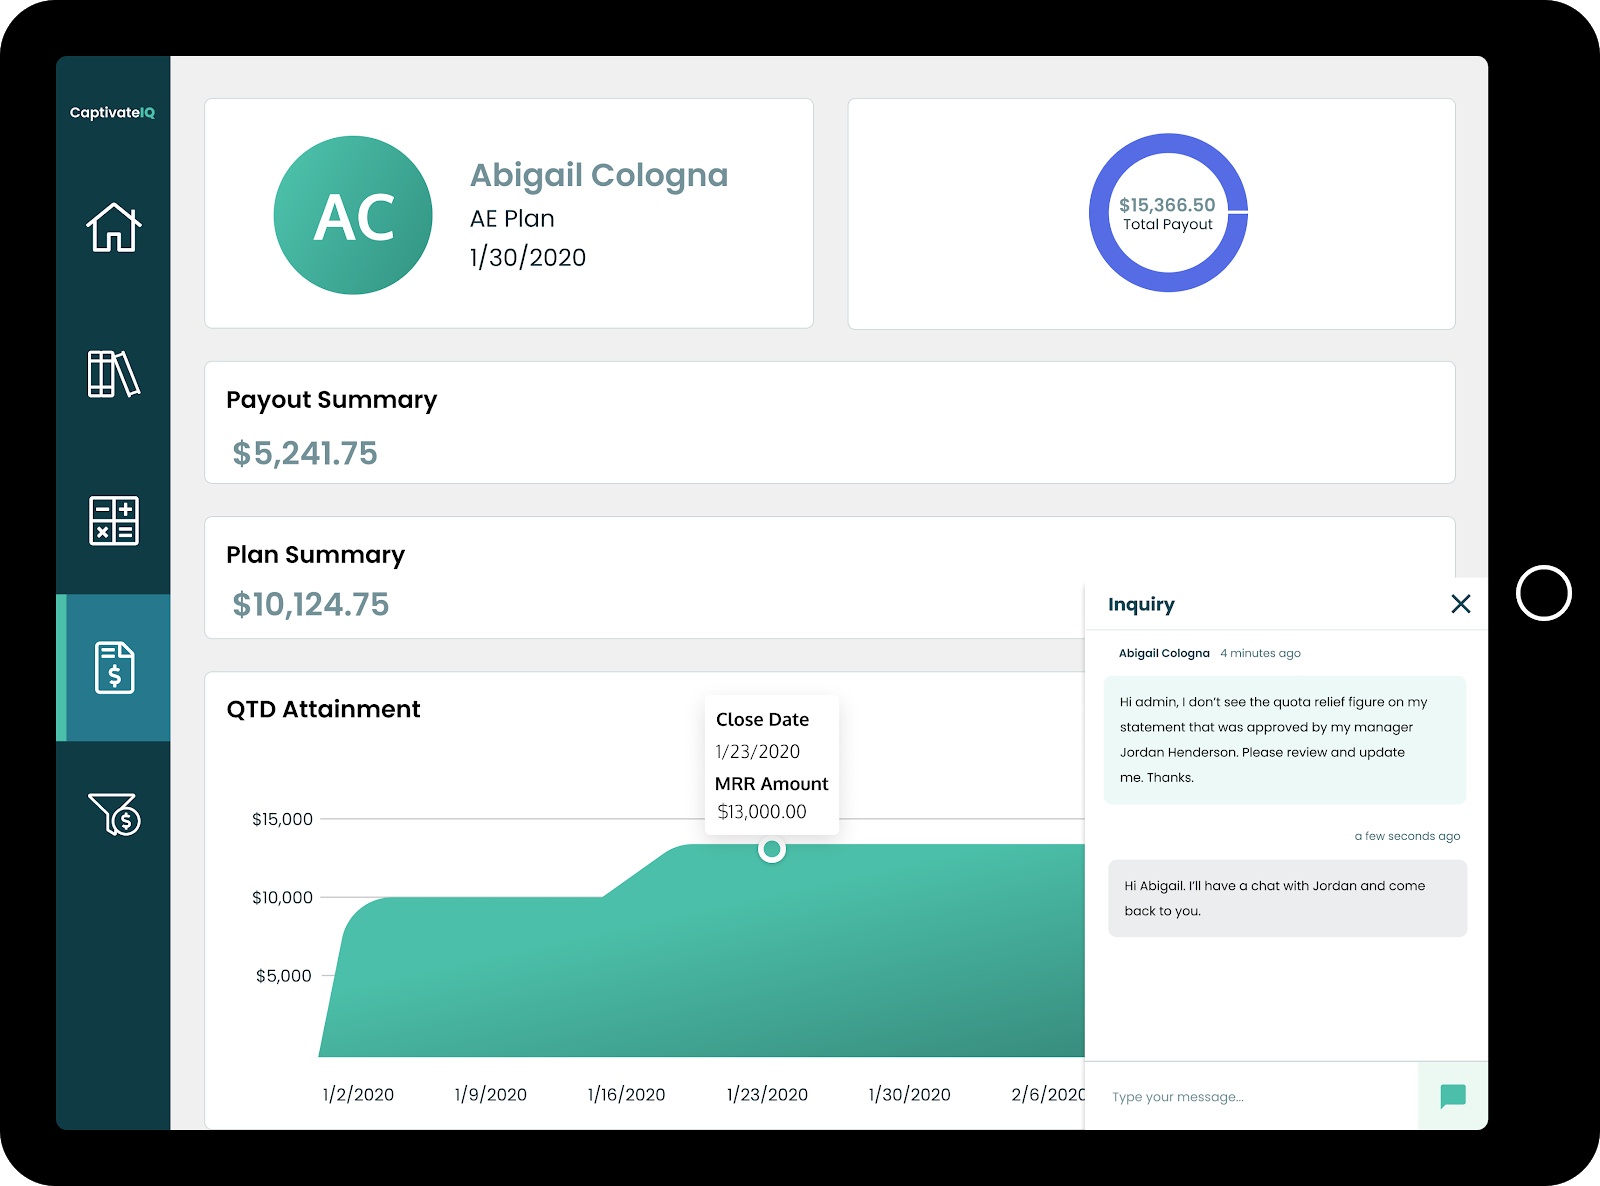Viewport: 1600px width, 1186px height.
Task: Click the Abigail Cologna profile name heading
Action: point(598,175)
